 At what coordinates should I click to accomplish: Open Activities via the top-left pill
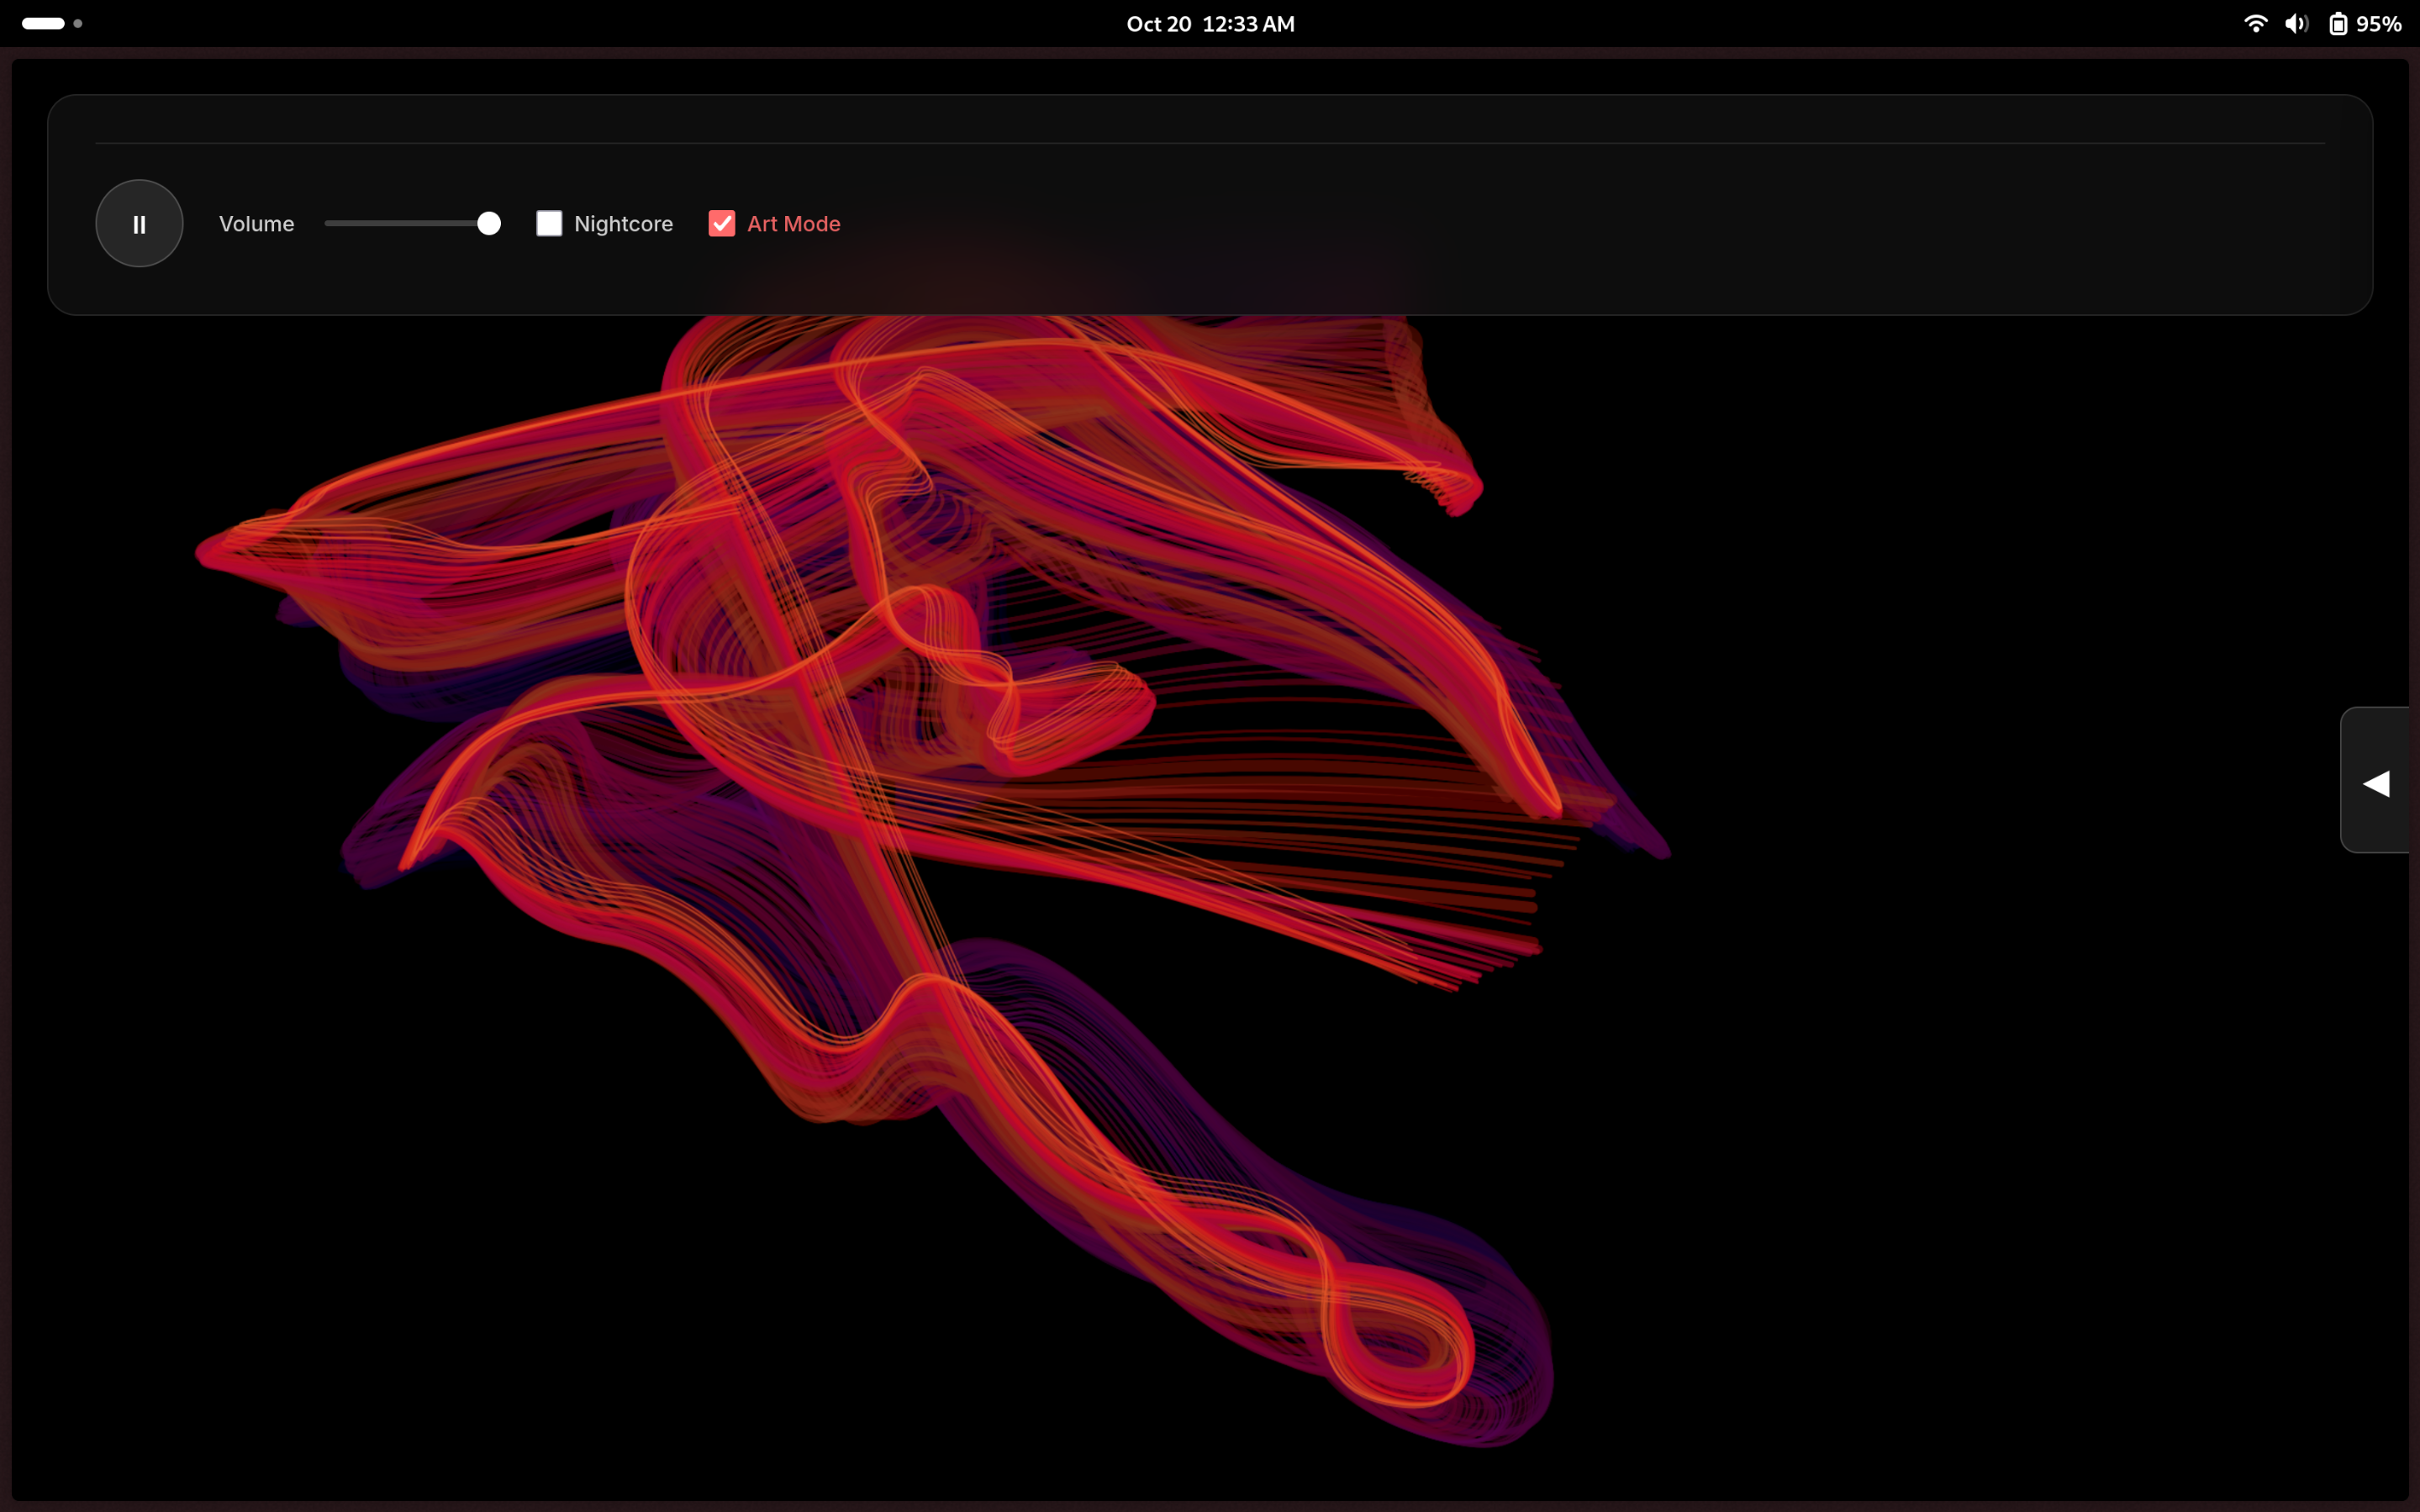pos(43,24)
